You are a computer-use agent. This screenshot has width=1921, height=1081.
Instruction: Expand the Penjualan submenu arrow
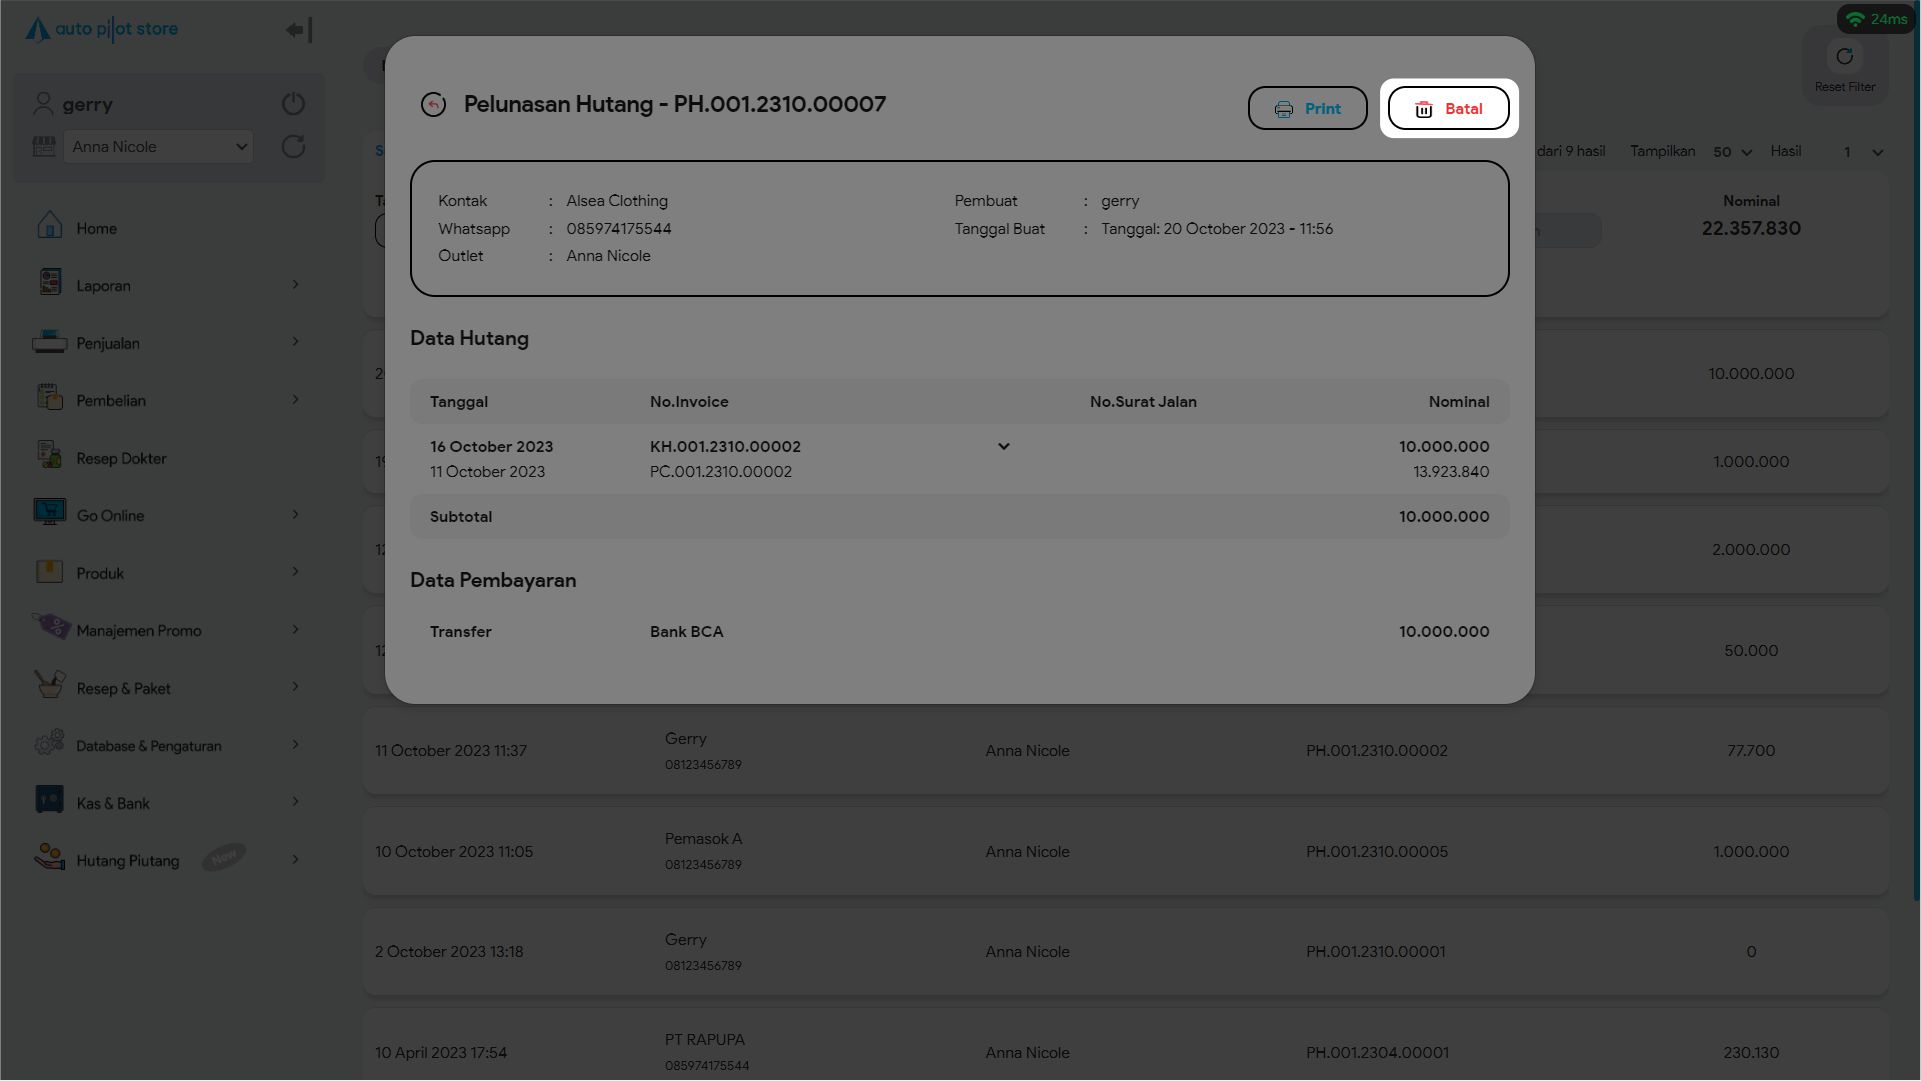(295, 342)
